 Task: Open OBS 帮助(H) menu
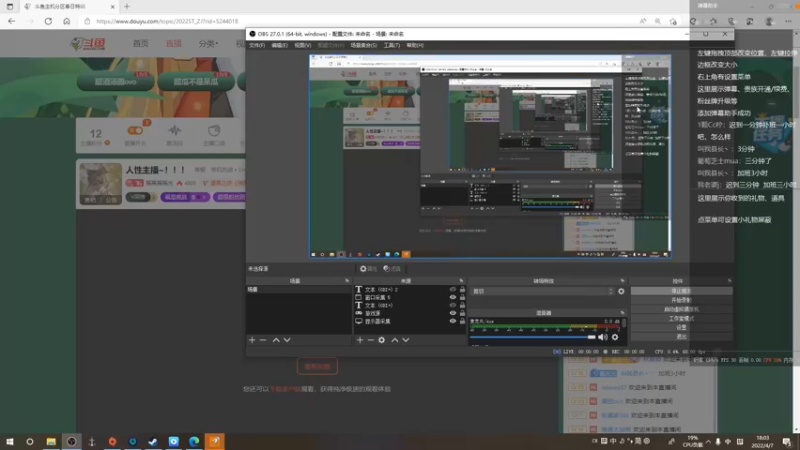(415, 45)
